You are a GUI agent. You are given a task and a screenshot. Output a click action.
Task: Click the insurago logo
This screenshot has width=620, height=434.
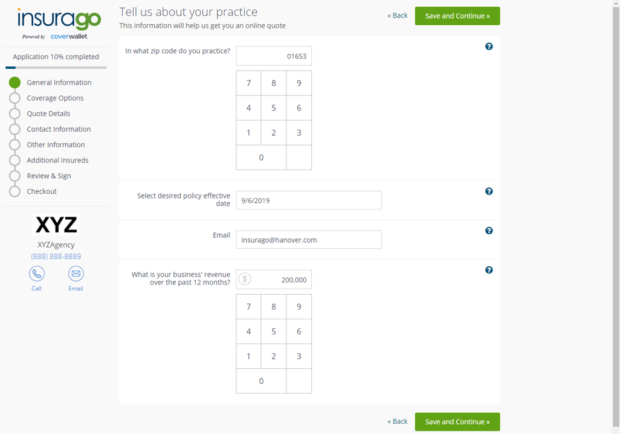(56, 21)
